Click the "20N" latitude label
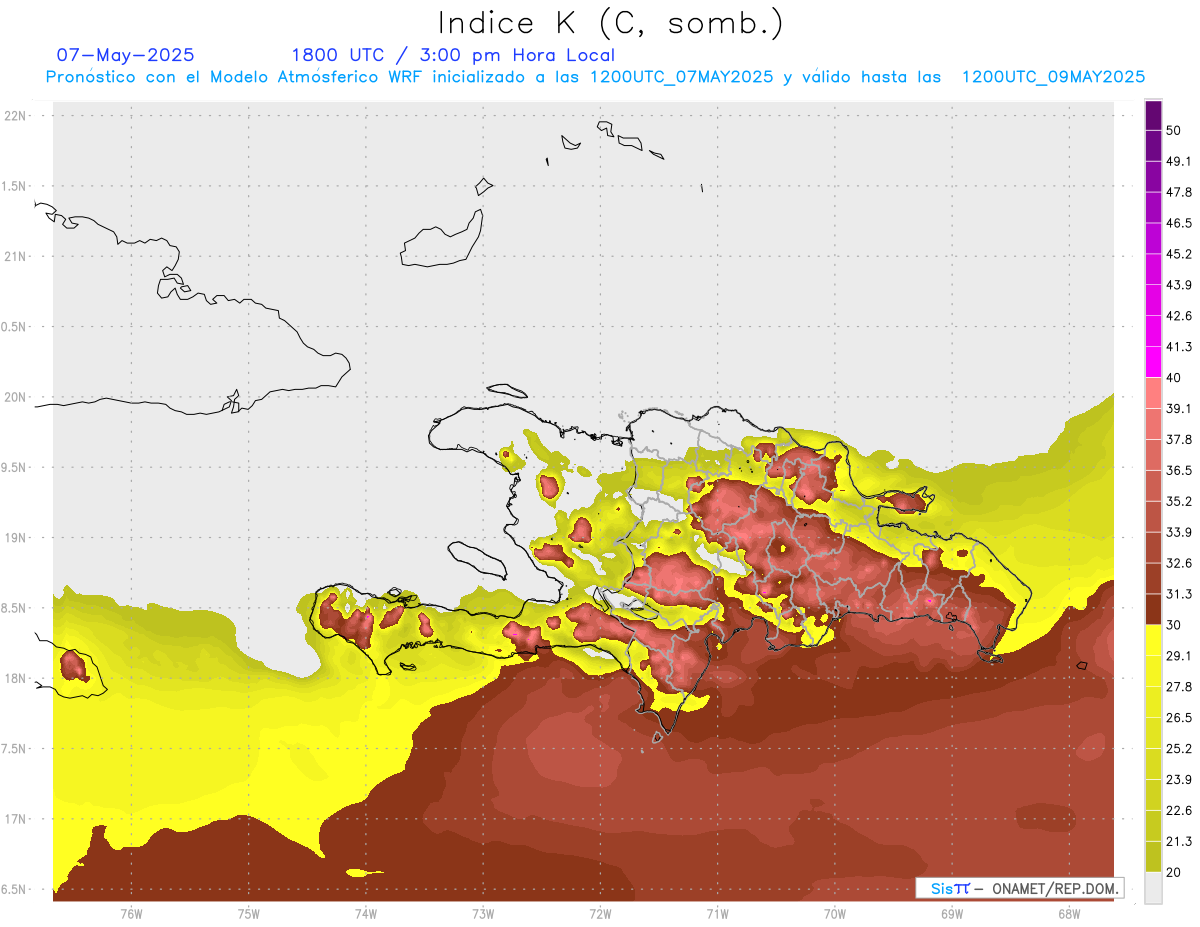This screenshot has width=1200, height=927. [x=16, y=397]
